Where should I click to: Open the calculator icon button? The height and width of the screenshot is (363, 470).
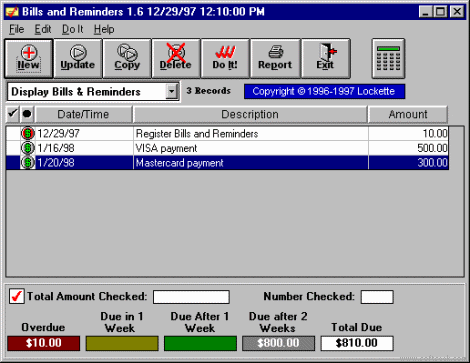click(x=388, y=58)
